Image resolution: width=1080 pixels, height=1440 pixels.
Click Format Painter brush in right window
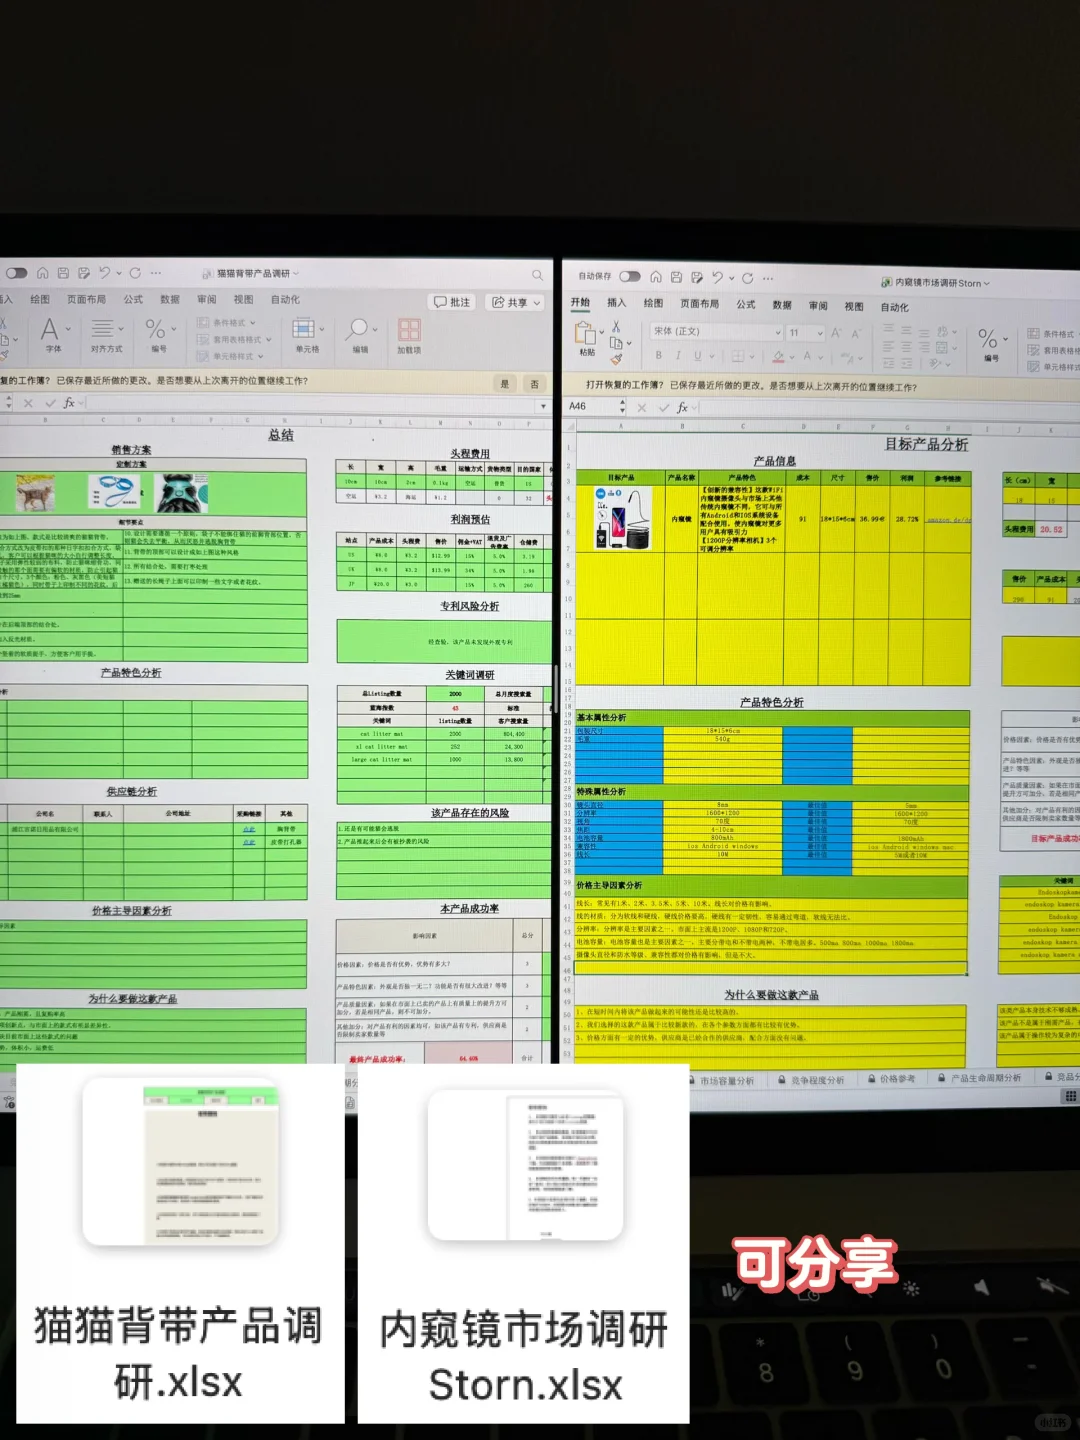[616, 359]
